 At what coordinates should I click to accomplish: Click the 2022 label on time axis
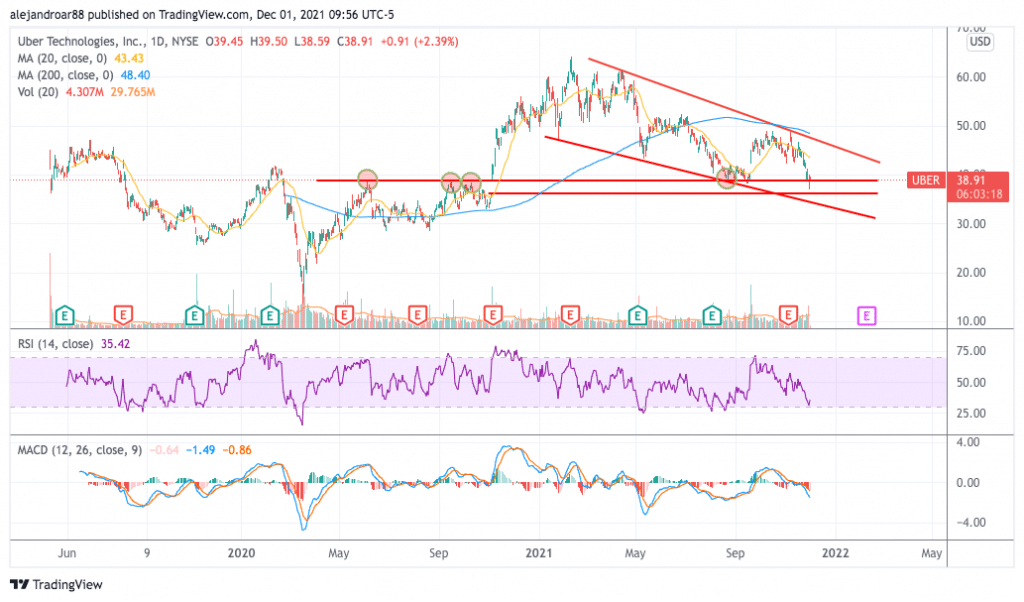(835, 553)
